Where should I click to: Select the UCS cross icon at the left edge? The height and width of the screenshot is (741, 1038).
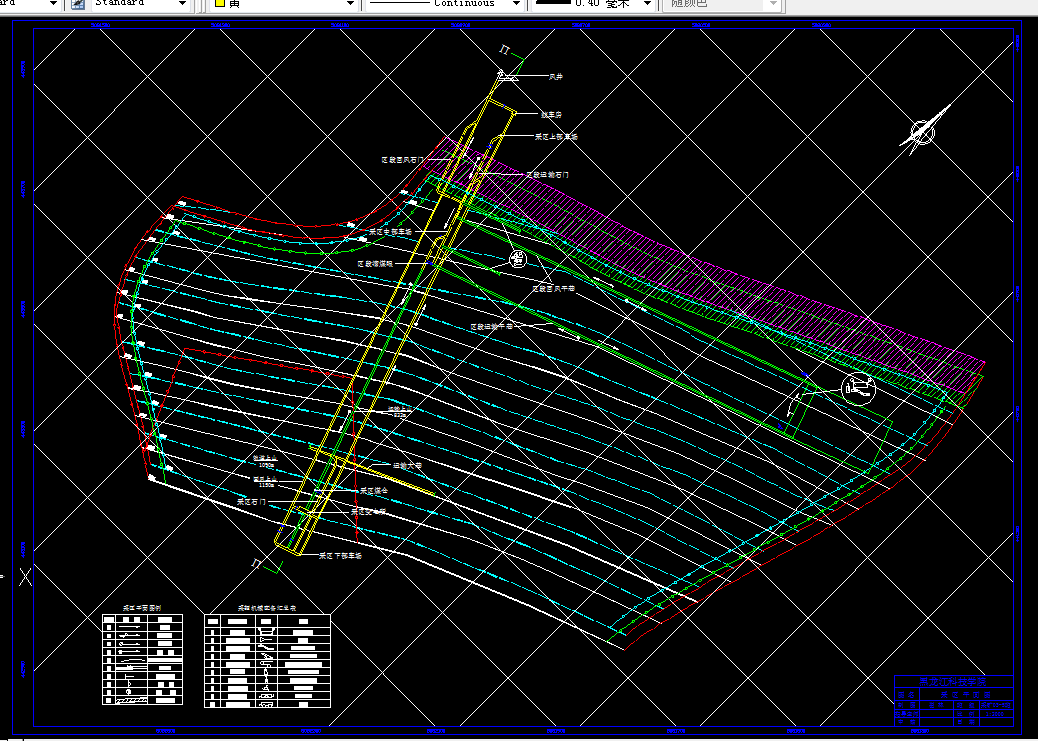pyautogui.click(x=25, y=577)
